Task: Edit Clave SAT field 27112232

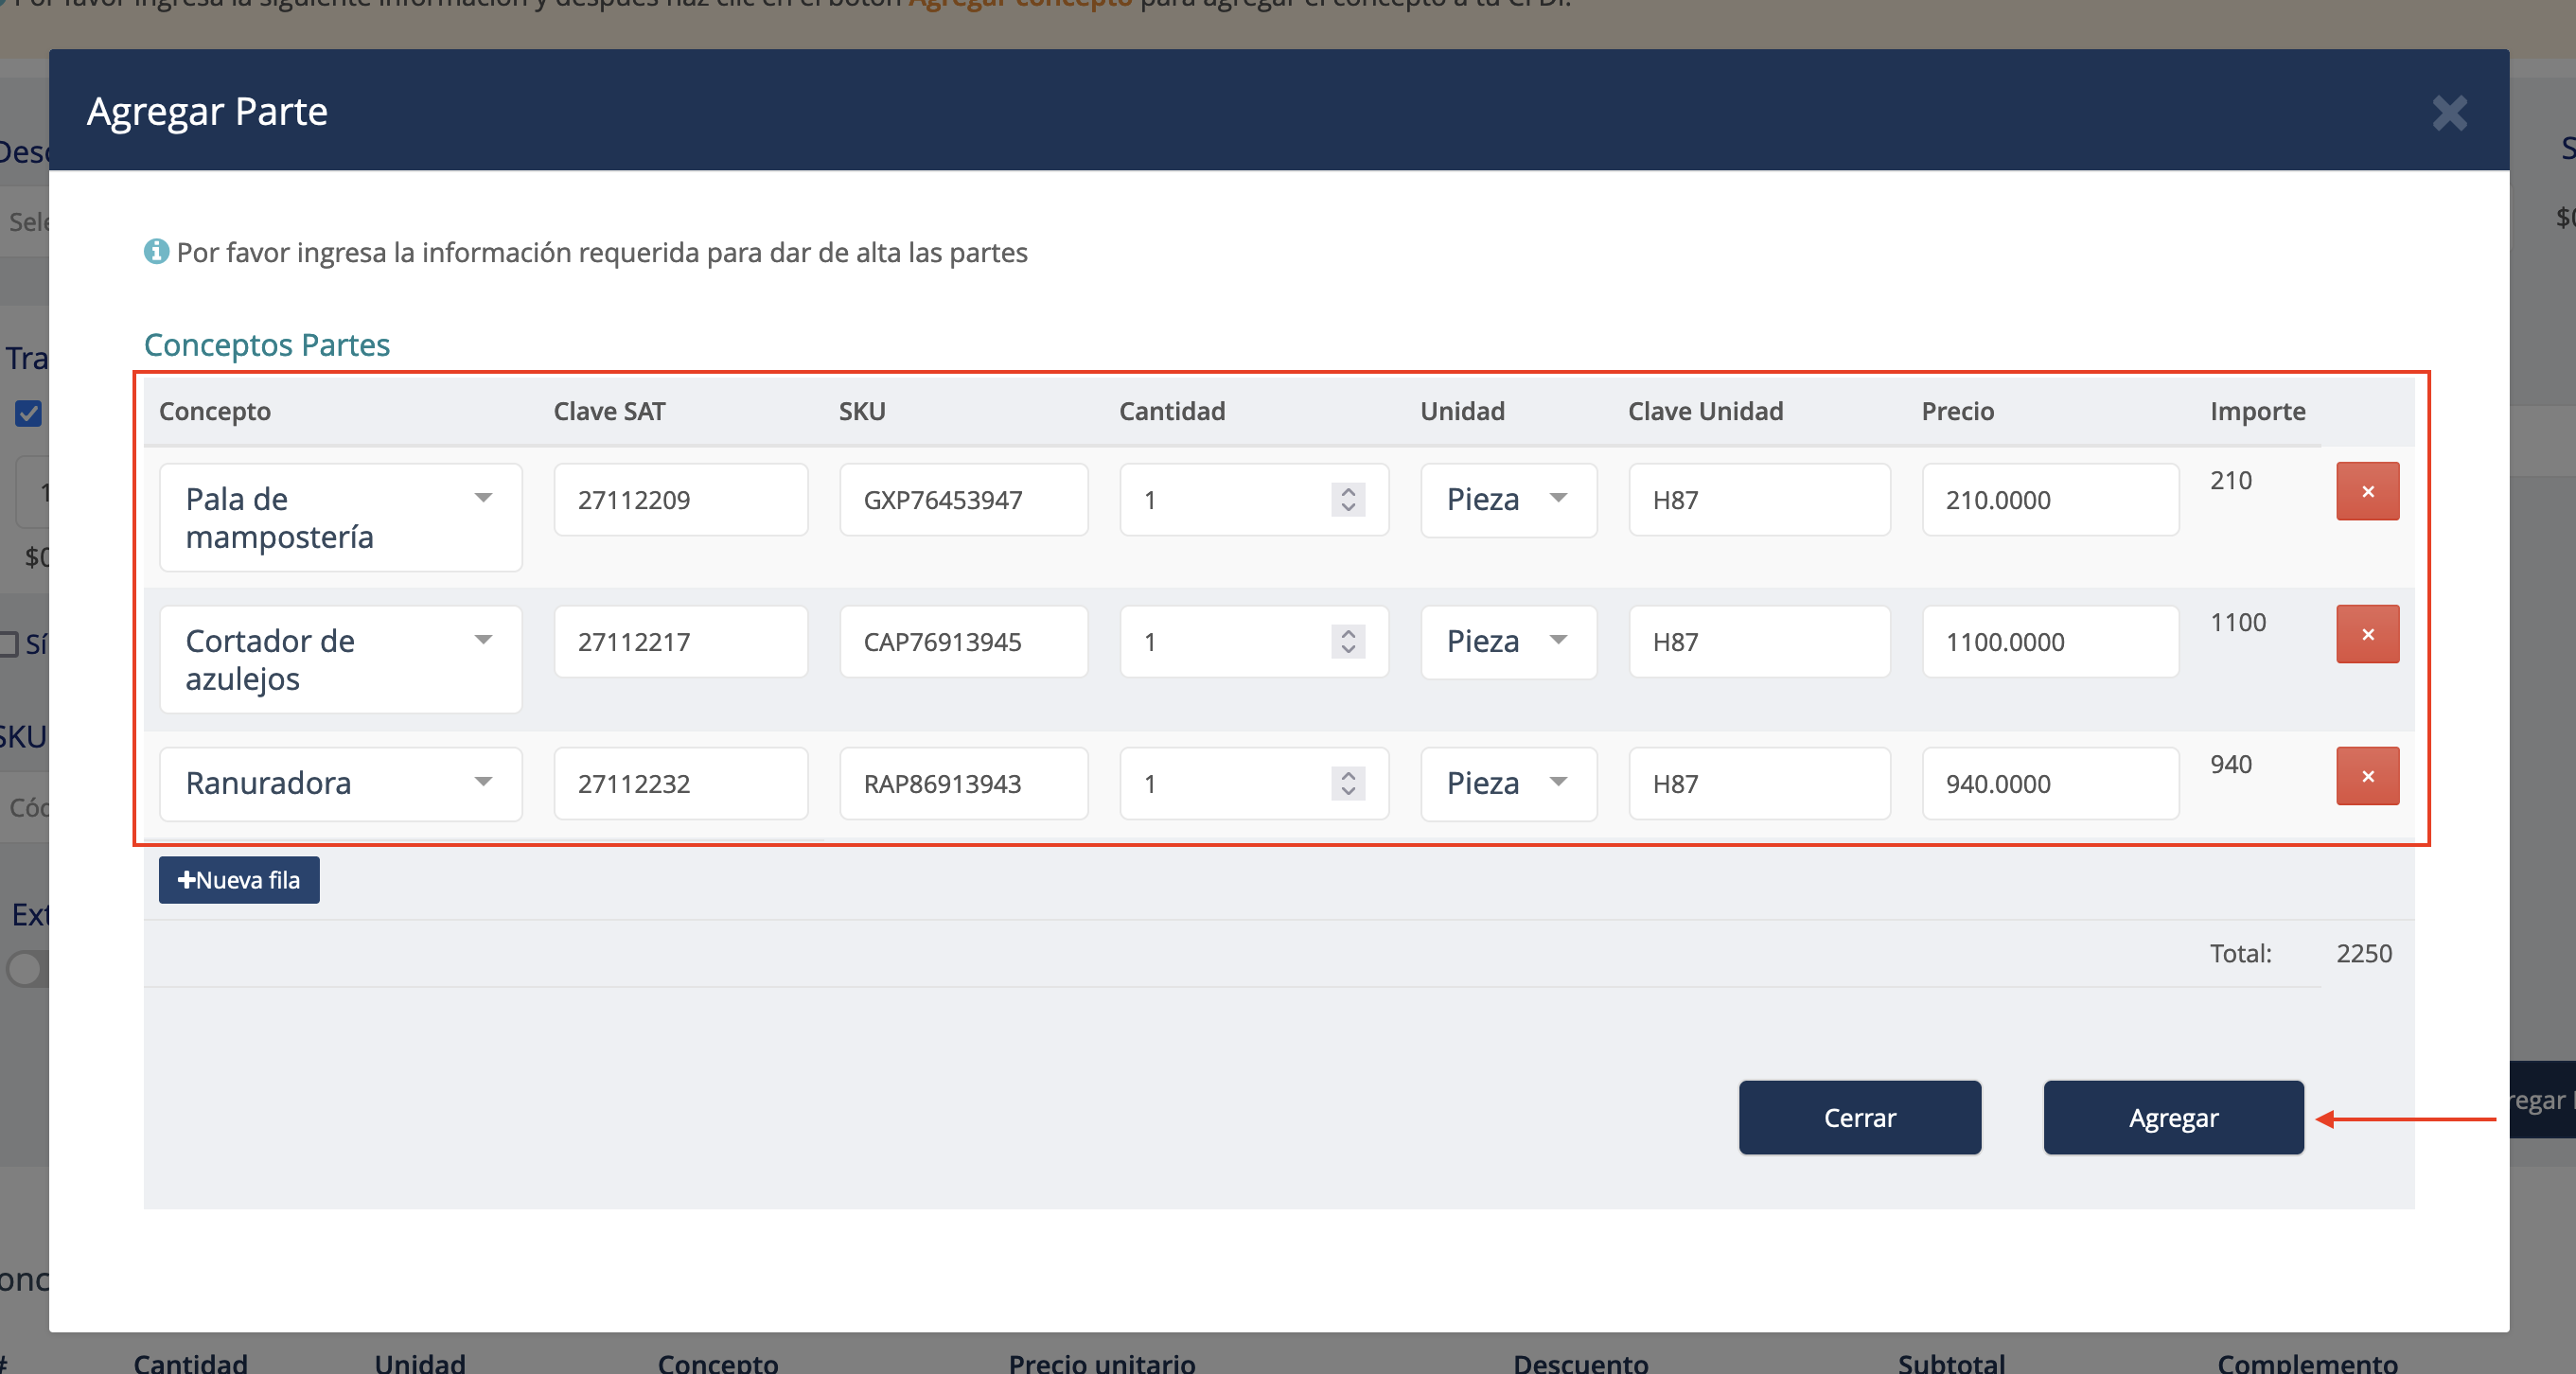Action: (680, 783)
